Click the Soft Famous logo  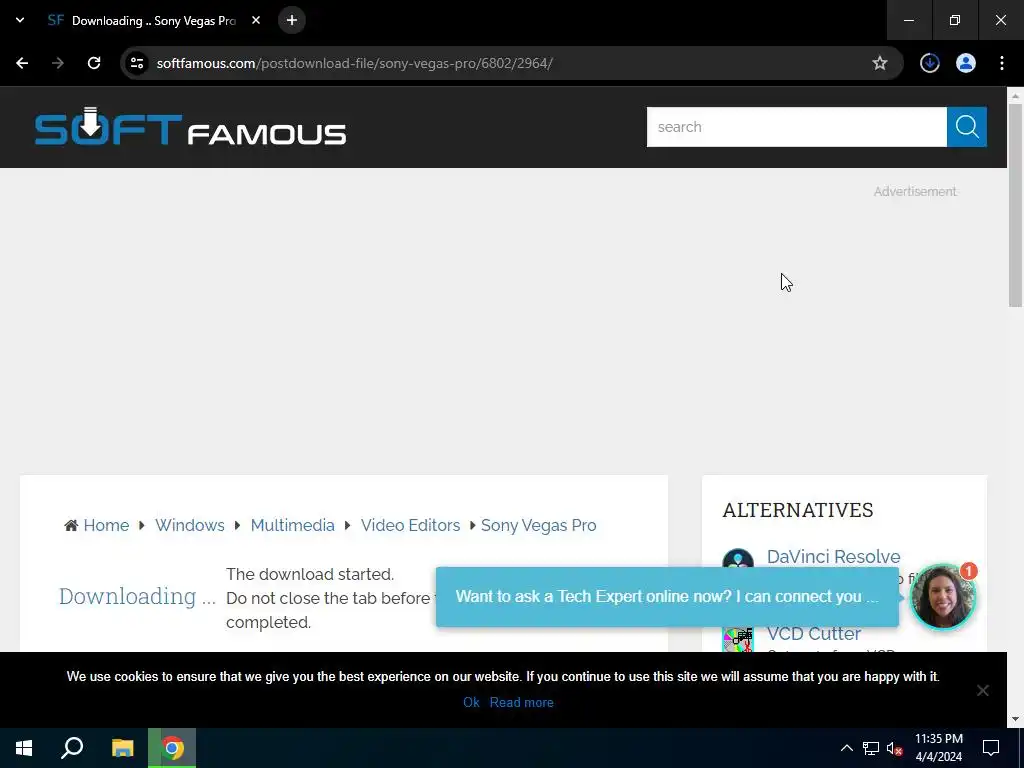coord(190,127)
